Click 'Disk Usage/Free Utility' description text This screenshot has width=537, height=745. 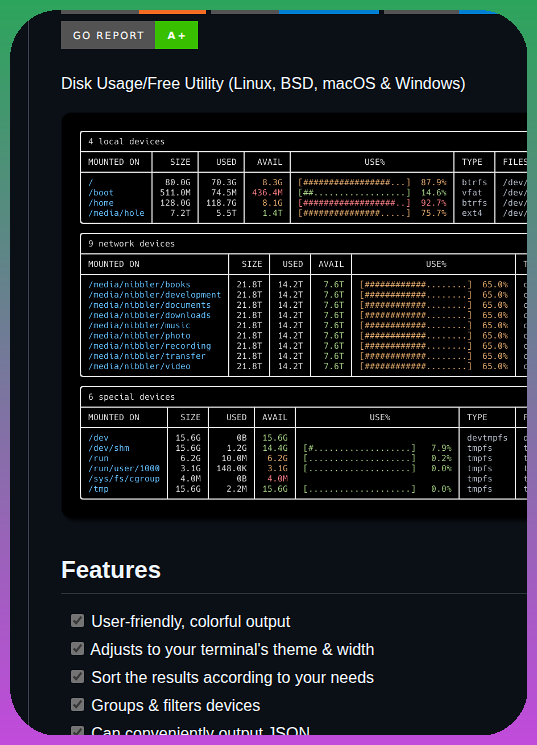point(263,84)
